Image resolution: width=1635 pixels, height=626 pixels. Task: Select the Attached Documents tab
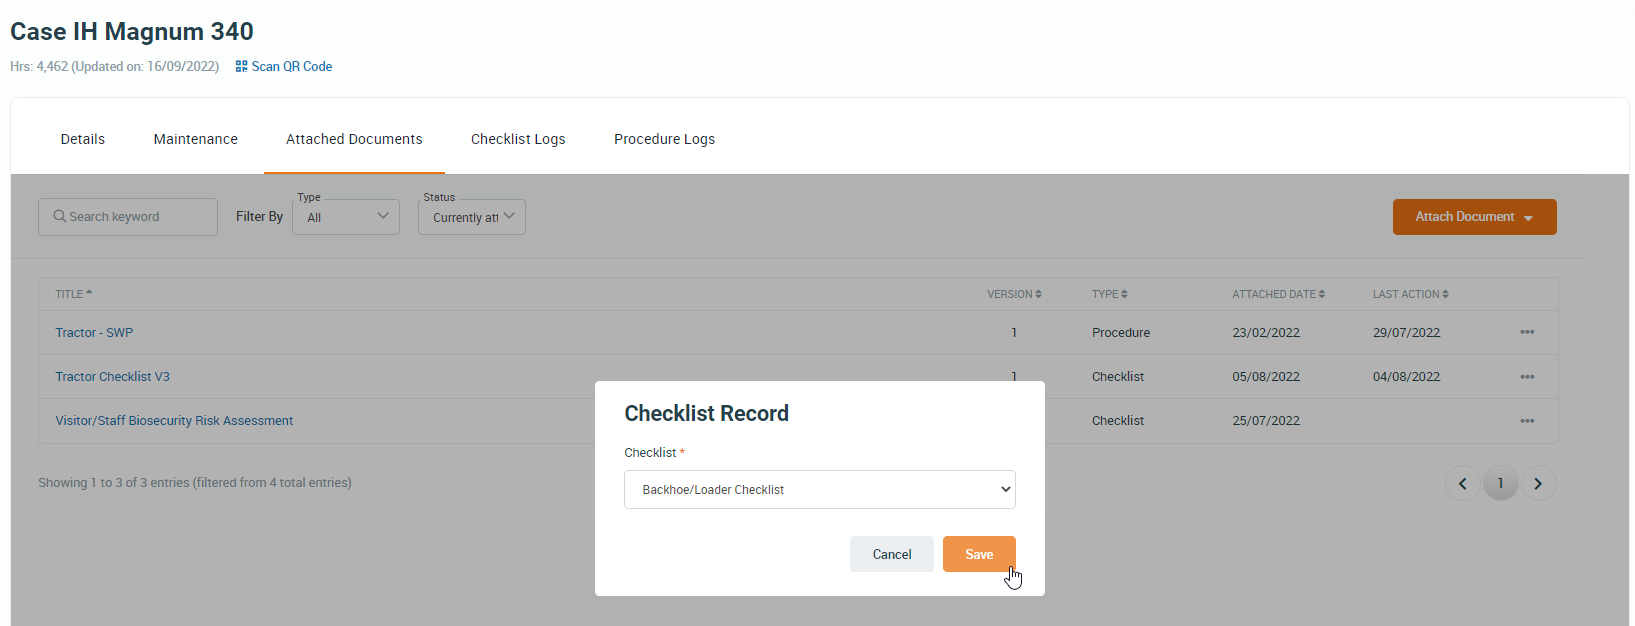[x=354, y=139]
